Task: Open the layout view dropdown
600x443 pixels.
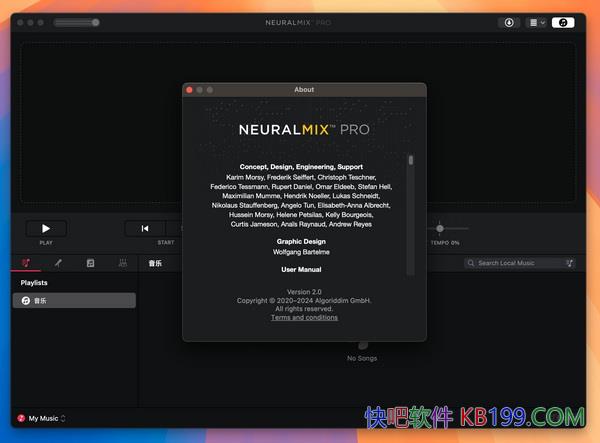Action: [537, 22]
